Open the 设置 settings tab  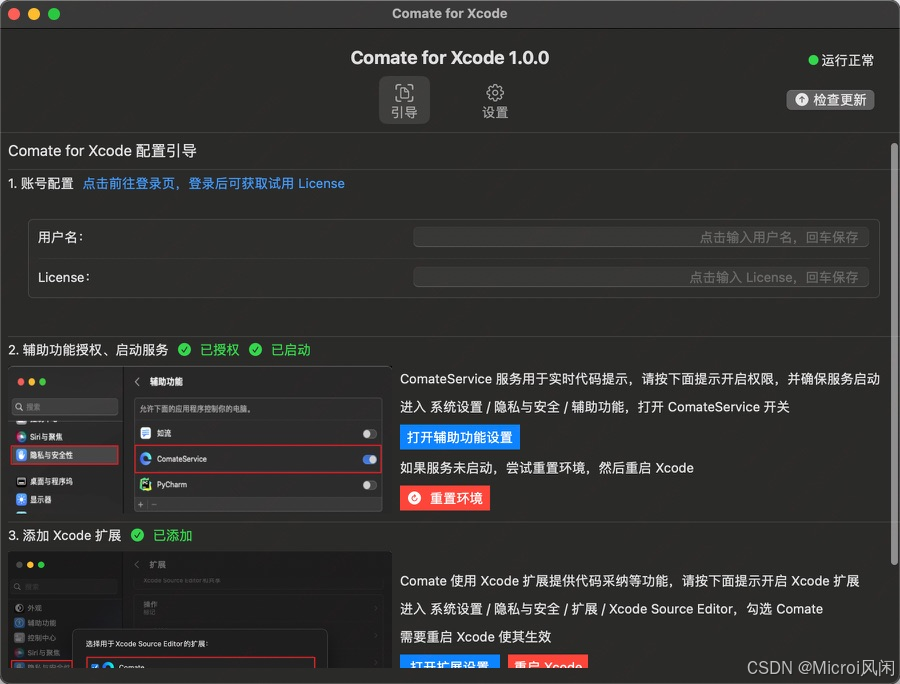[x=495, y=101]
